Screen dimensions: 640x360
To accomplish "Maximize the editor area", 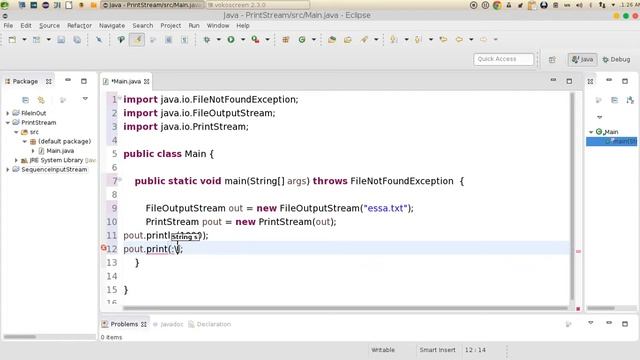I will (569, 81).
